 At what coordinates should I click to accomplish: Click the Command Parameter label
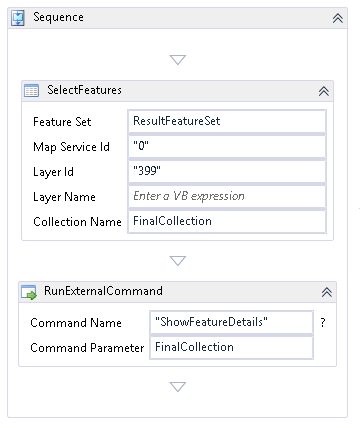pos(87,348)
